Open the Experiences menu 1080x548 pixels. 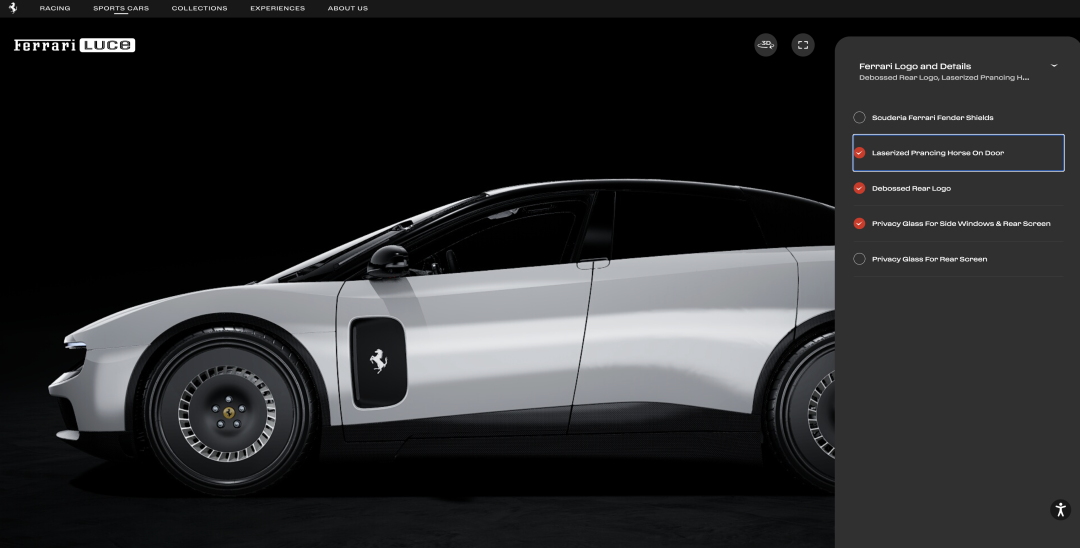(x=278, y=8)
